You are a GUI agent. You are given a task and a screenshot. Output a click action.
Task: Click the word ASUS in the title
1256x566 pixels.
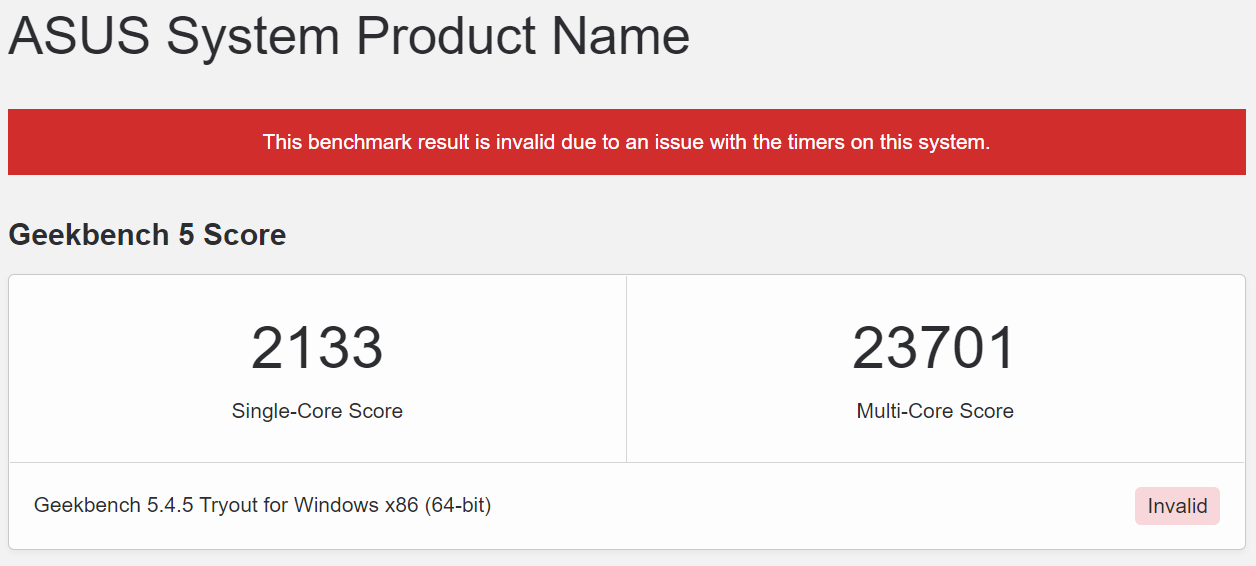79,36
